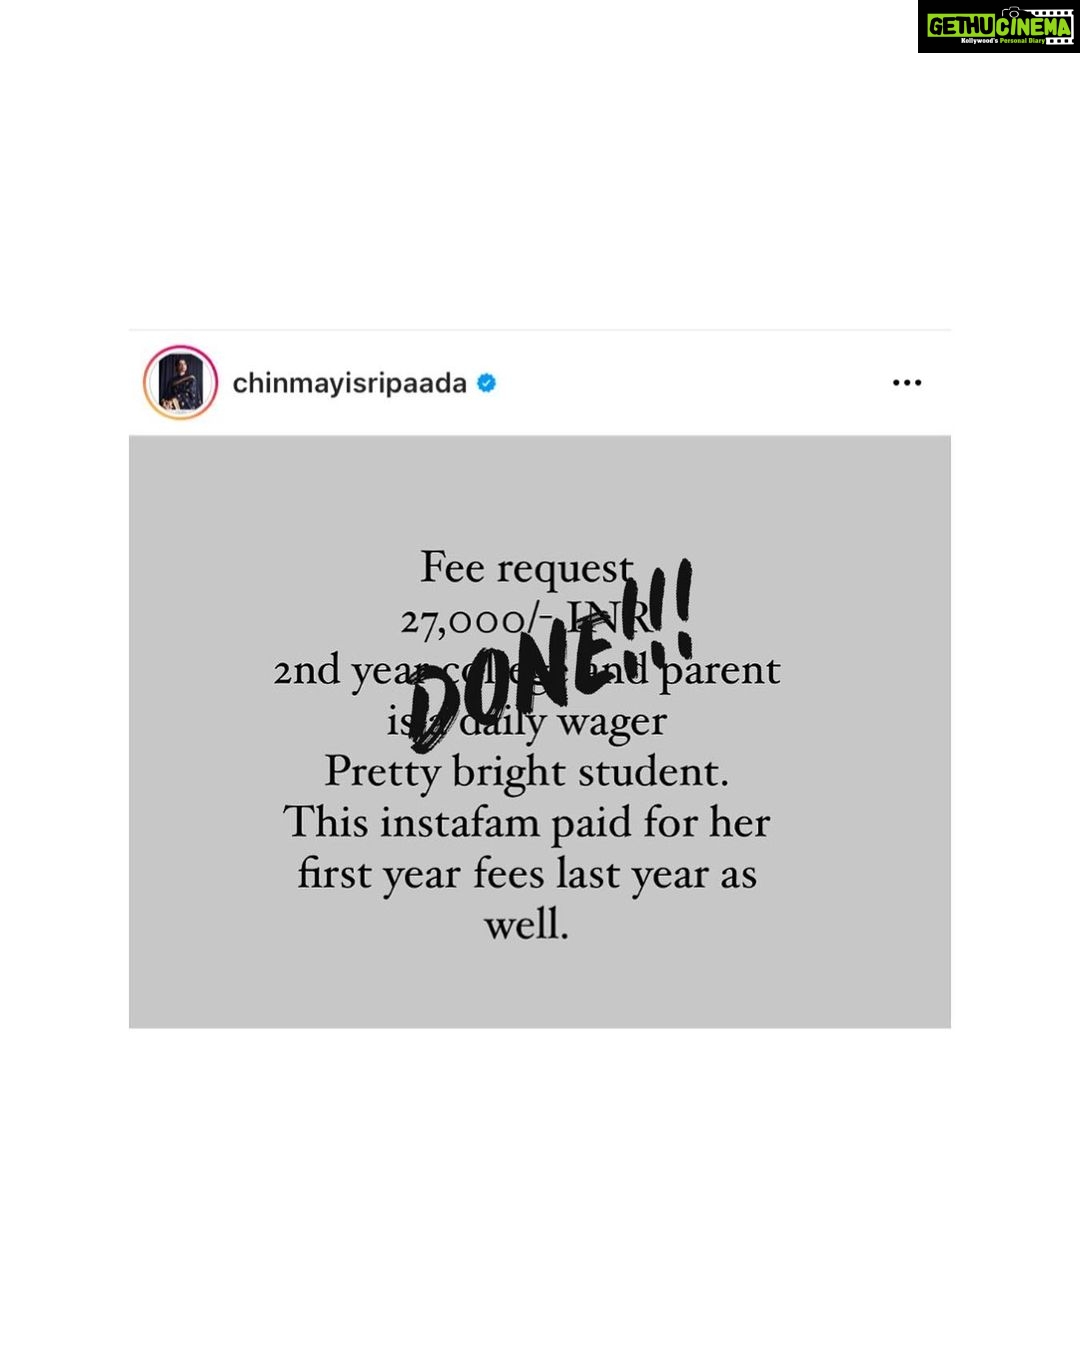Visit the chinmayisripaada username link
Screen dimensions: 1080x1351
point(349,383)
